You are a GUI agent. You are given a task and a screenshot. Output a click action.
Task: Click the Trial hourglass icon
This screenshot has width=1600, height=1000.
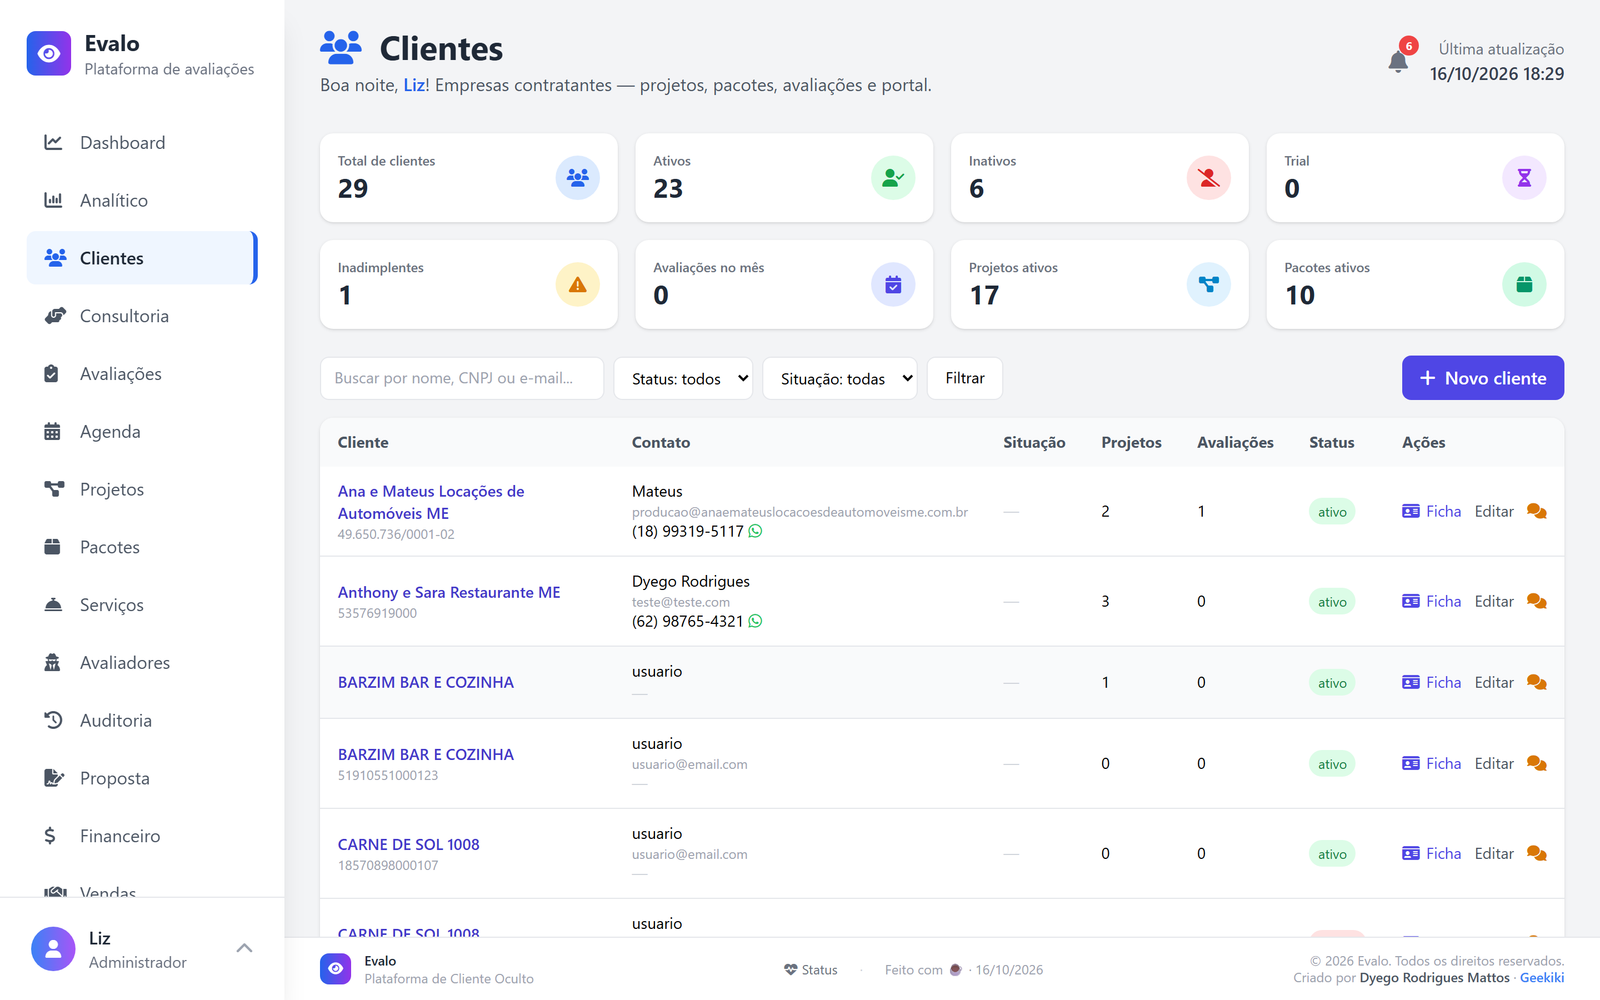pos(1524,178)
